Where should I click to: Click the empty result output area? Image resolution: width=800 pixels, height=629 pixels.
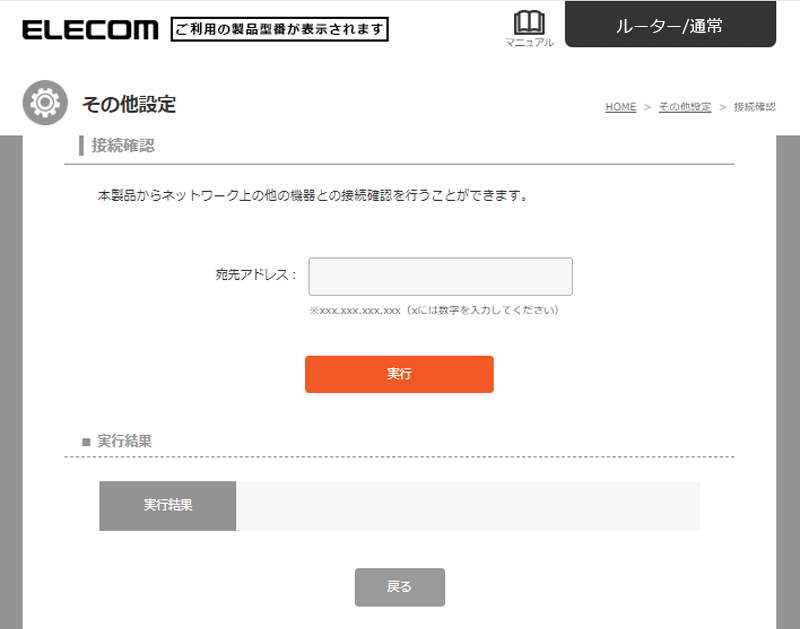point(467,505)
